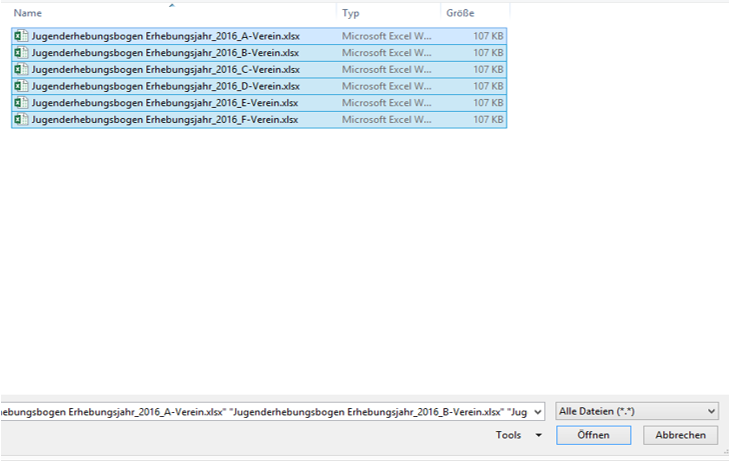This screenshot has width=730, height=461.
Task: Click the Excel icon of the E-Verein file
Action: 21,103
